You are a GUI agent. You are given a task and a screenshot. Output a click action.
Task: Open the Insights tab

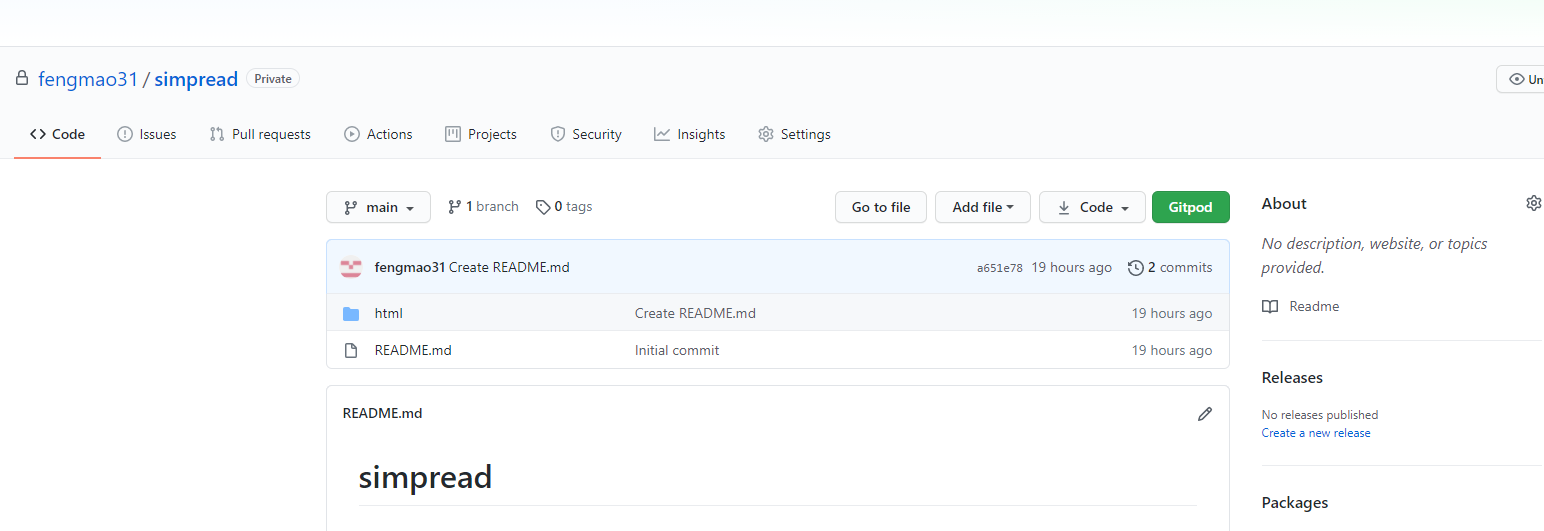(690, 134)
